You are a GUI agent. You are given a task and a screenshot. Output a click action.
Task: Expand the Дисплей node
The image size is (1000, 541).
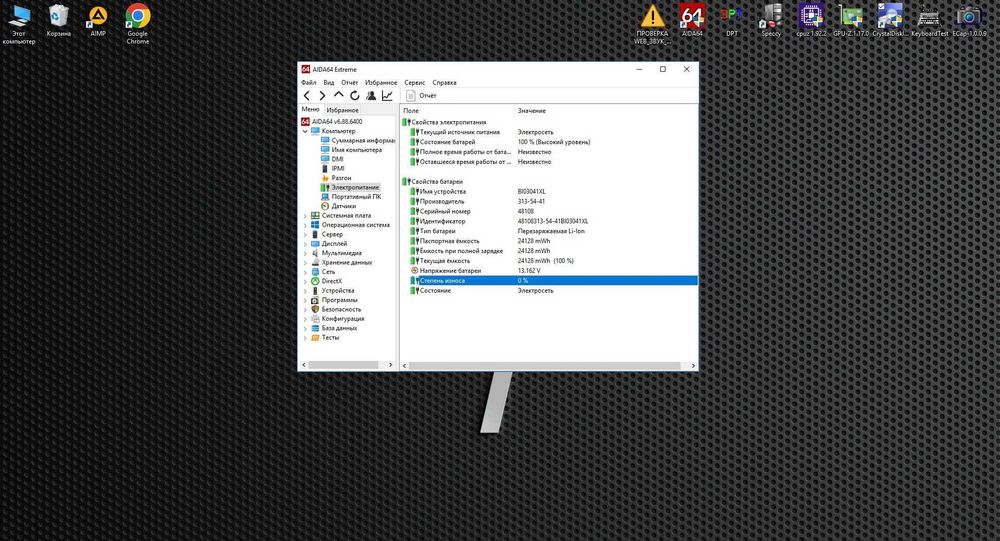pyautogui.click(x=305, y=244)
